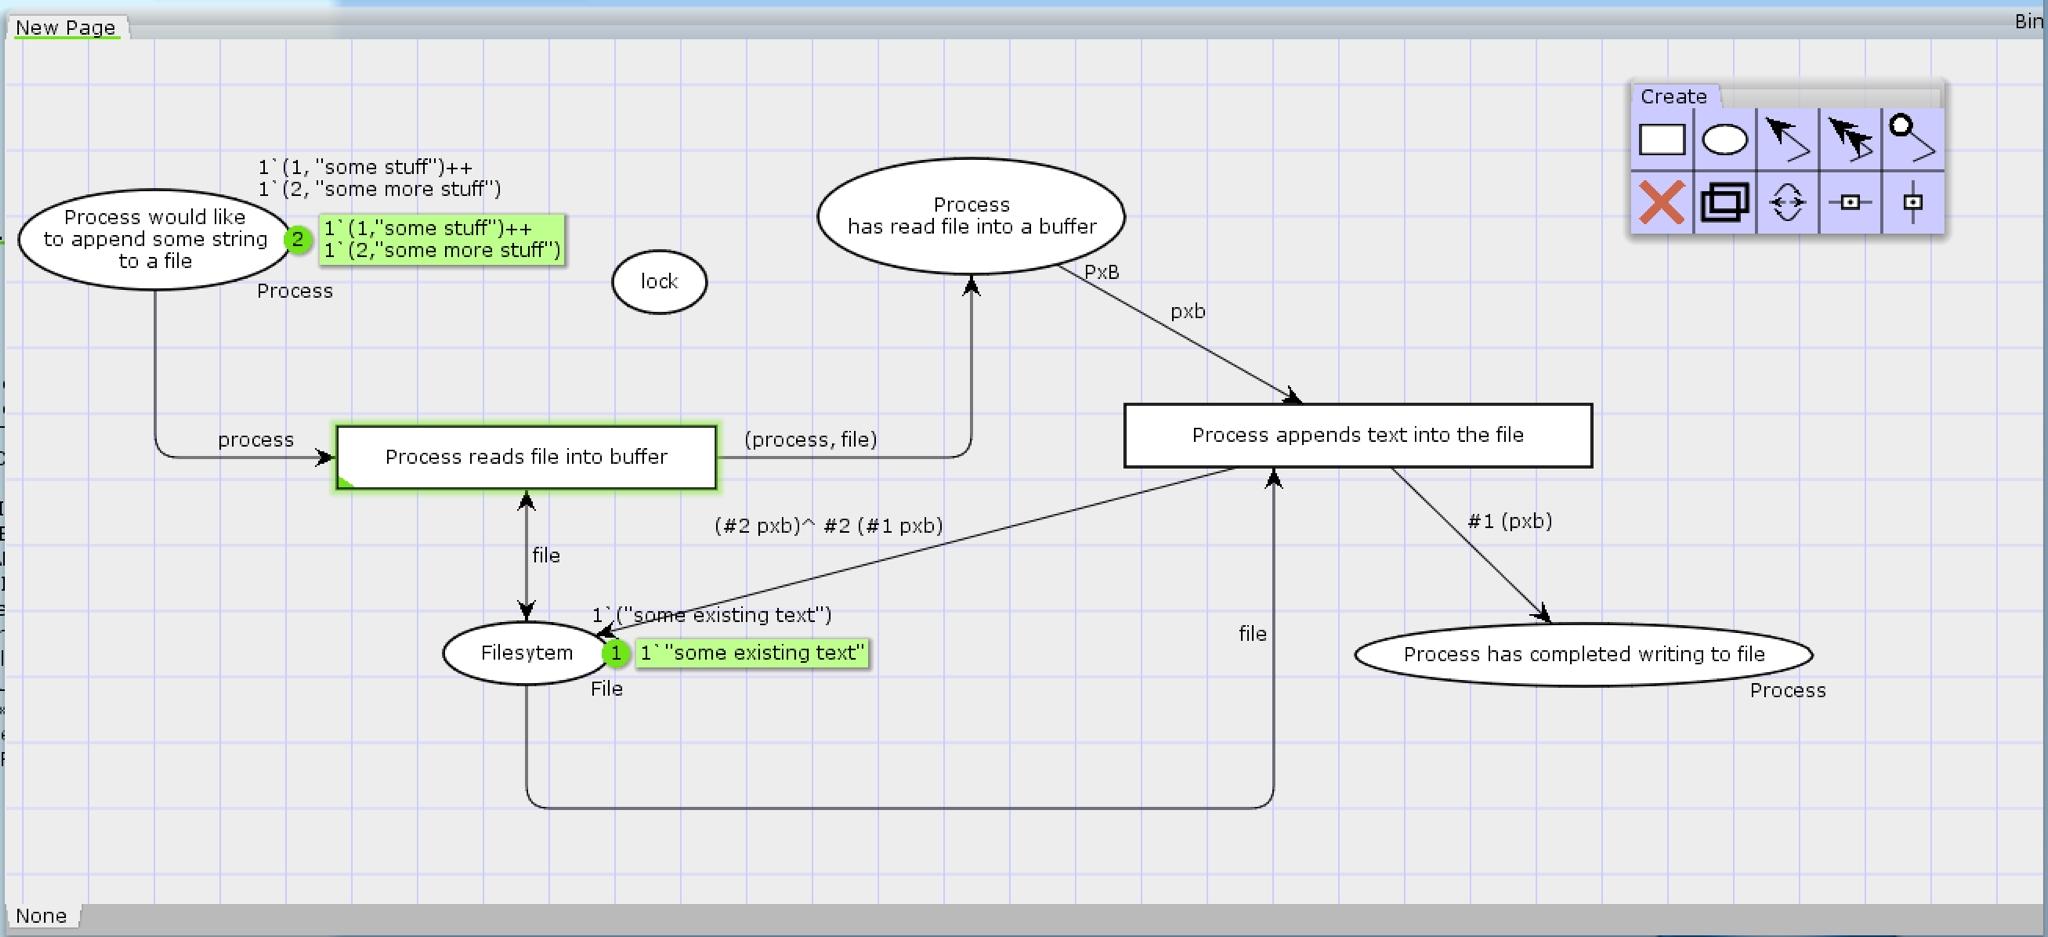Select the vertical guideline tool

pyautogui.click(x=1914, y=203)
